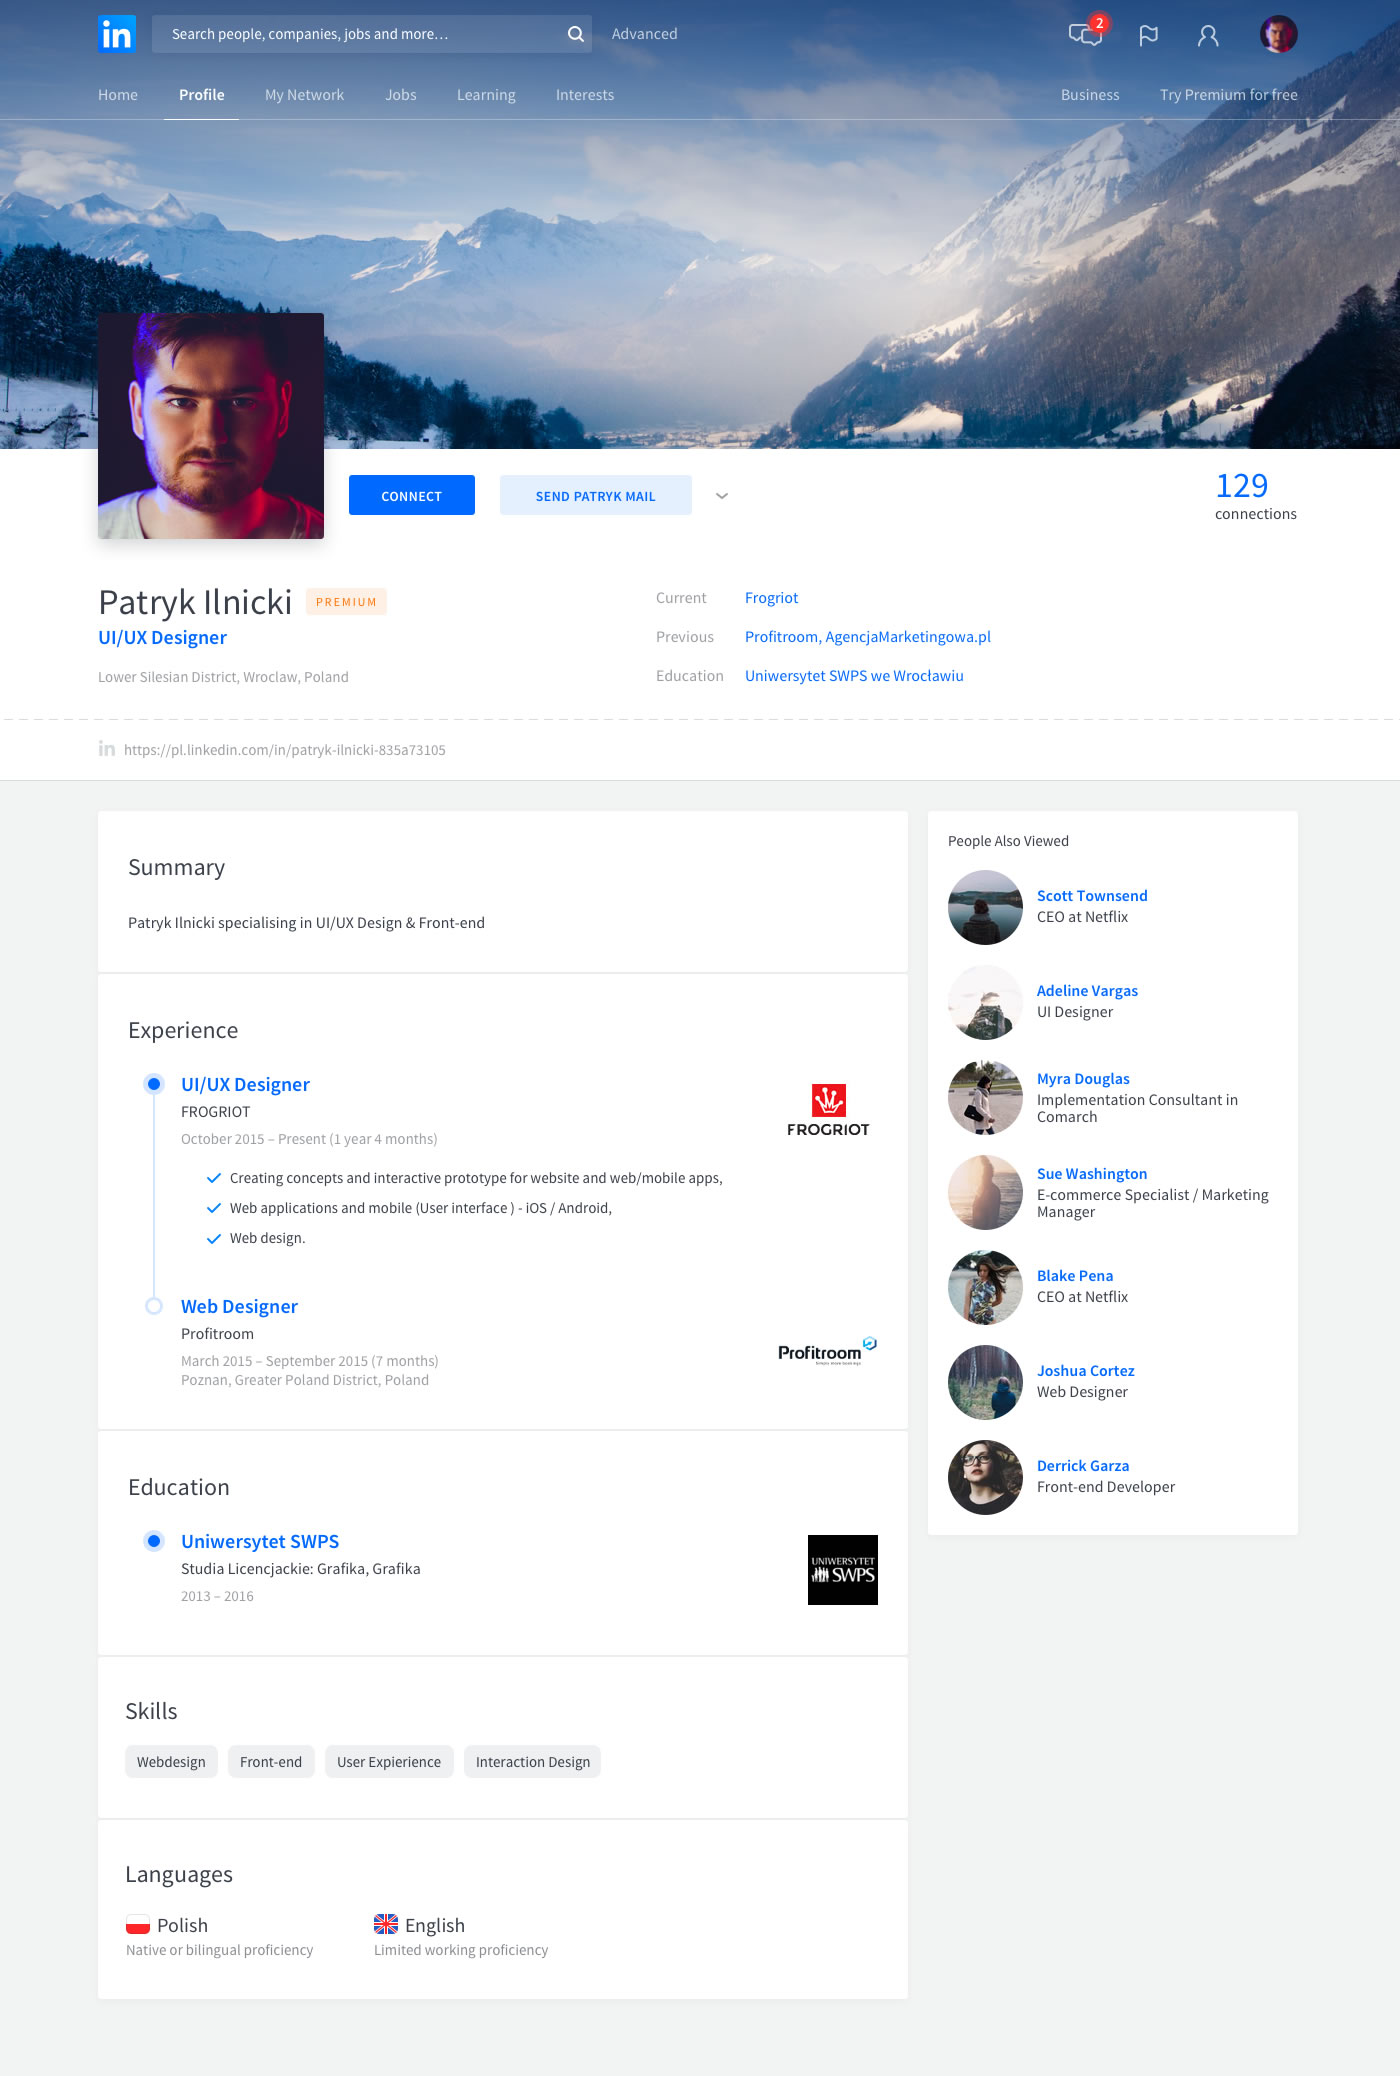Switch to the Learning tab
The image size is (1400, 2076).
point(486,95)
